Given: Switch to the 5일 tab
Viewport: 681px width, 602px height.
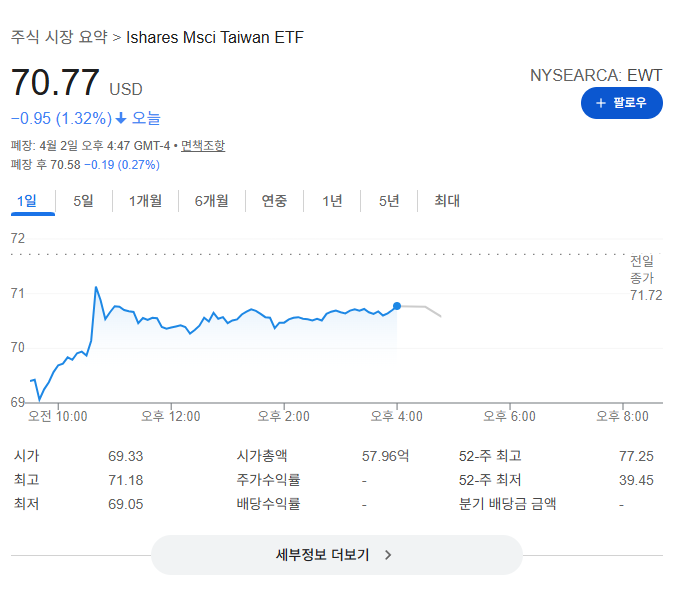Looking at the screenshot, I should pyautogui.click(x=83, y=201).
